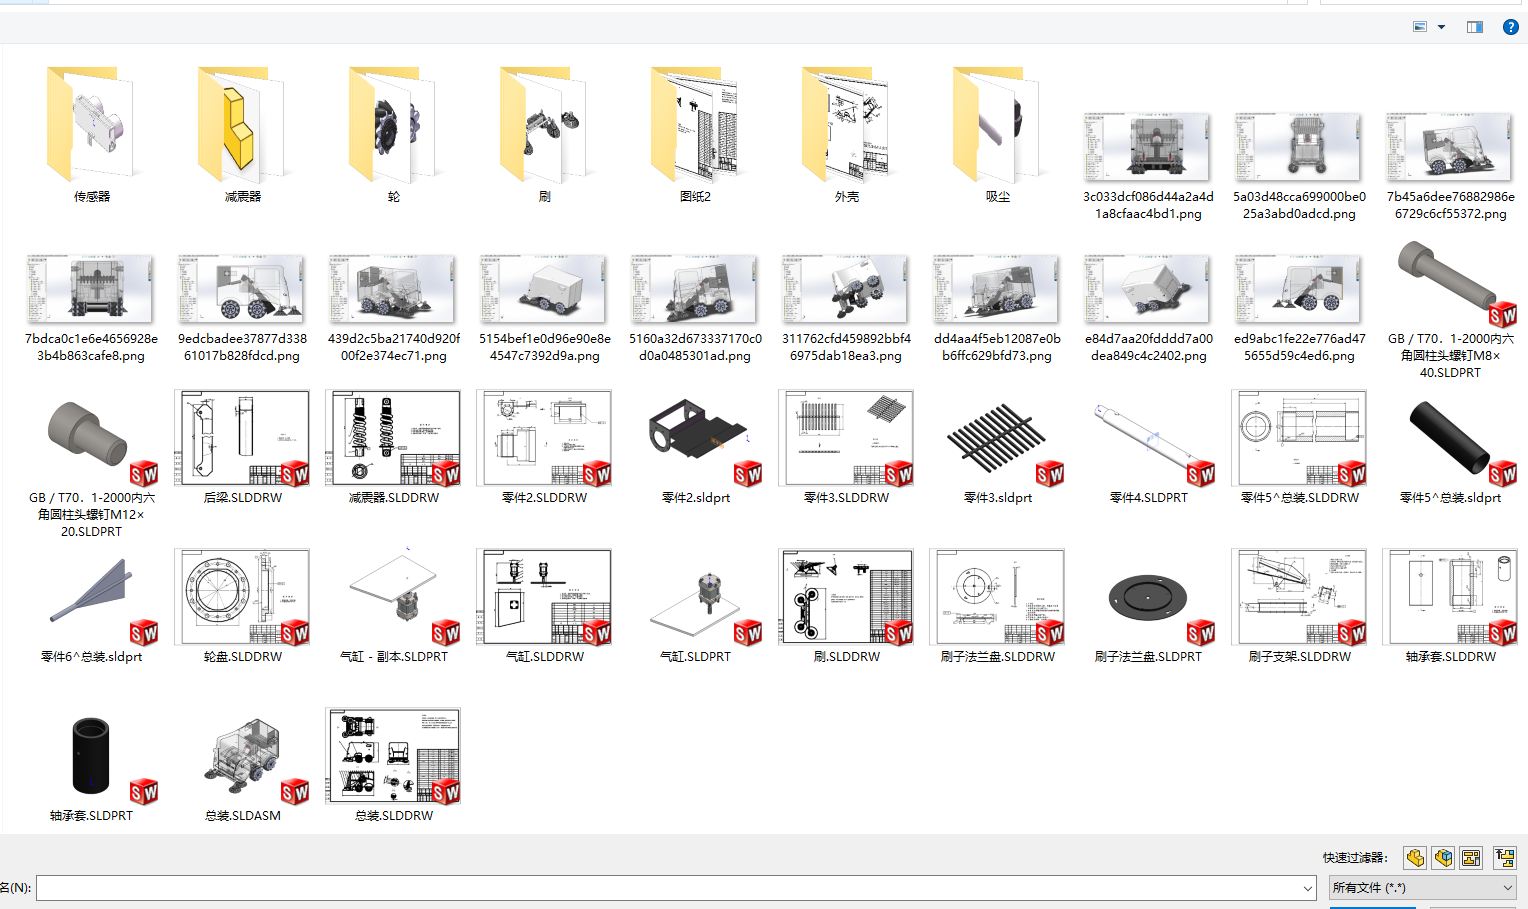Open the 减震器 folder
This screenshot has height=909, width=1528.
tap(243, 136)
